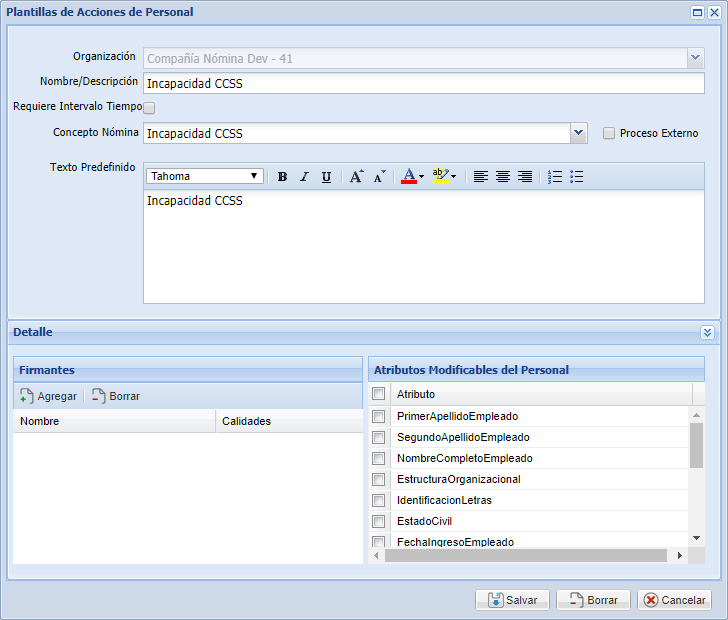Viewport: 728px width, 620px height.
Task: Click the vertical scrollbar thumb in attributes
Action: pyautogui.click(x=696, y=445)
